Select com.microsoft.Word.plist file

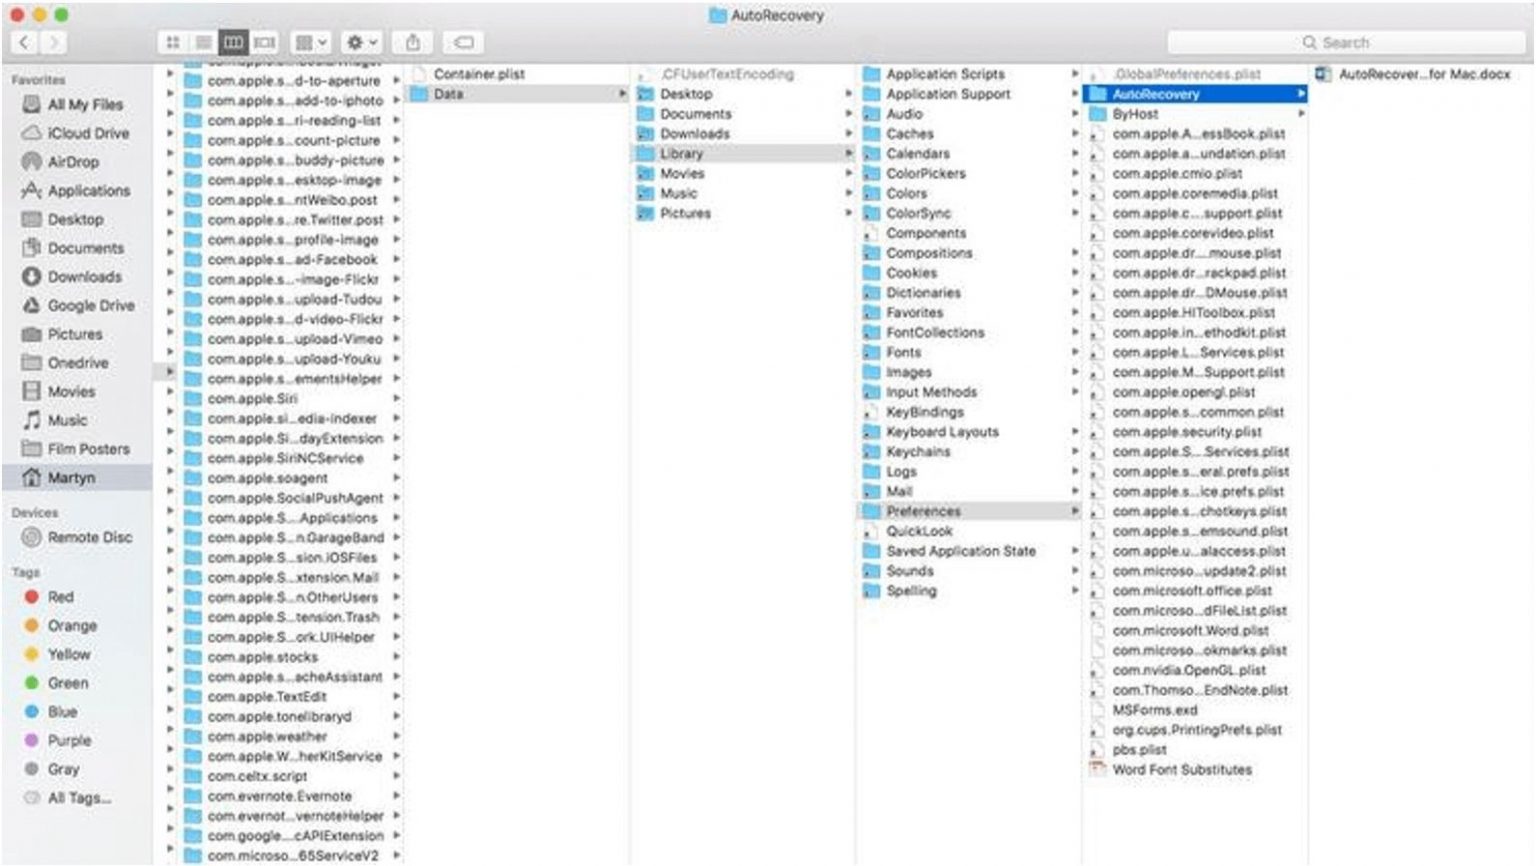(1190, 631)
